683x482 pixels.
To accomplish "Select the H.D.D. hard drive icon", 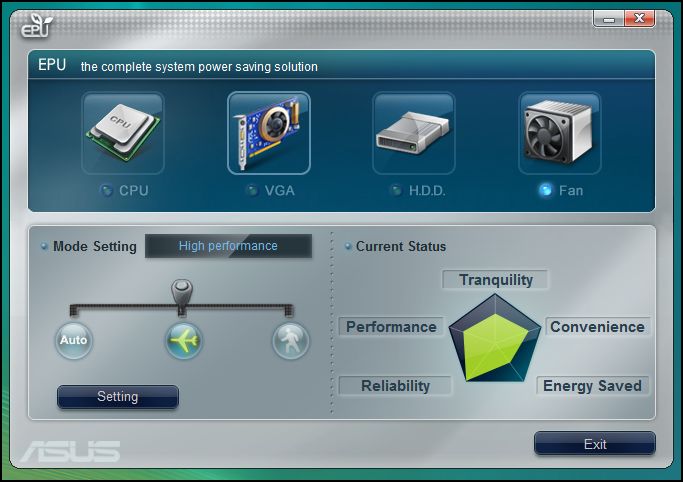I will click(414, 133).
